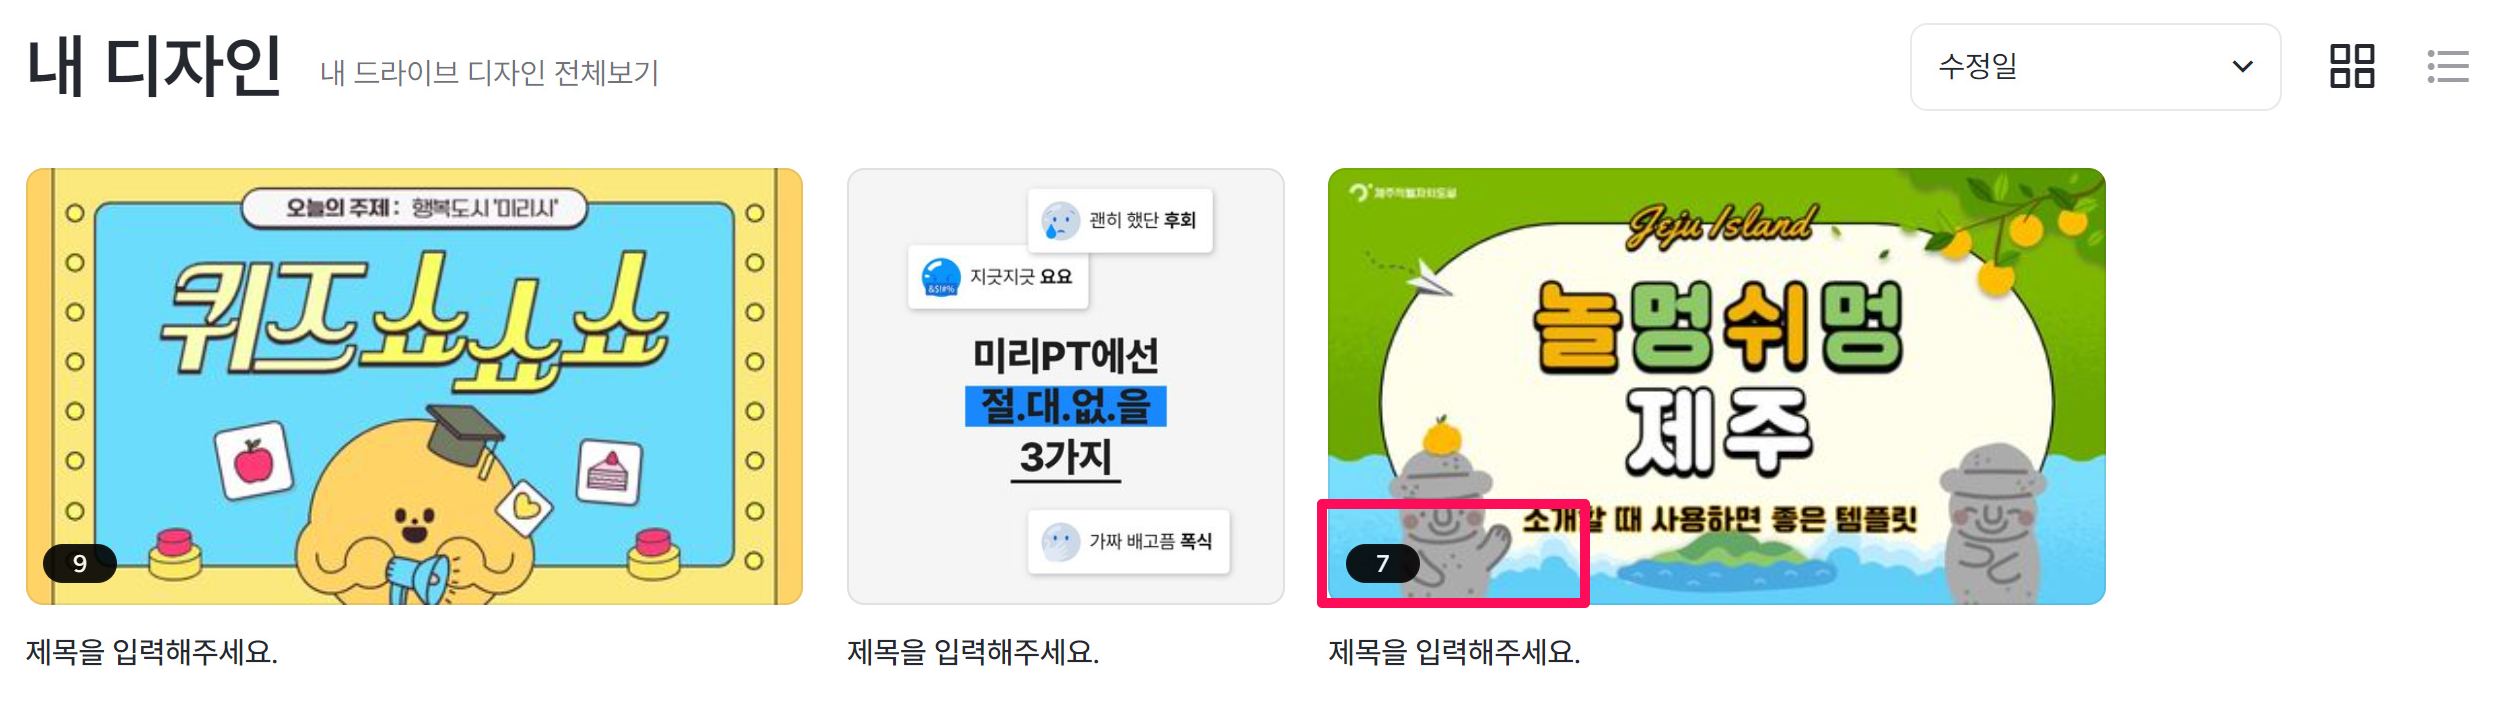
Task: Edit title under the 미리PT design
Action: coord(973,652)
